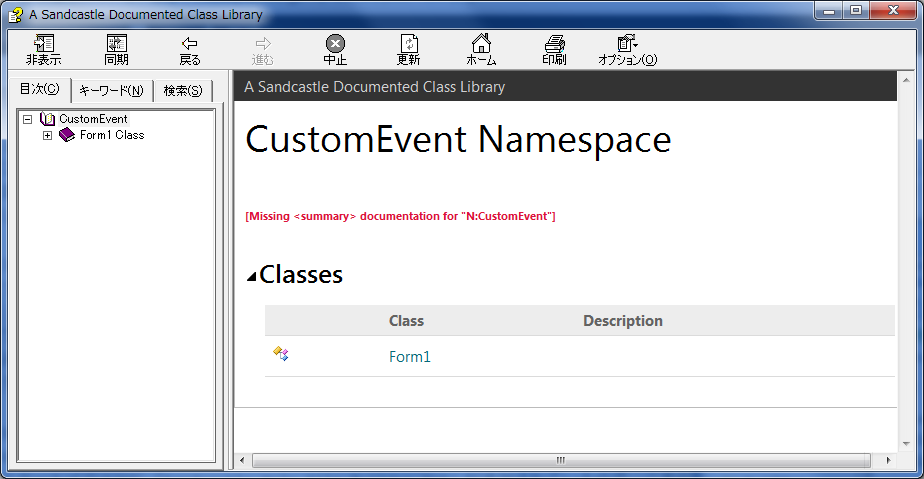Go to ホーム (Home) via toolbar icon

click(481, 44)
